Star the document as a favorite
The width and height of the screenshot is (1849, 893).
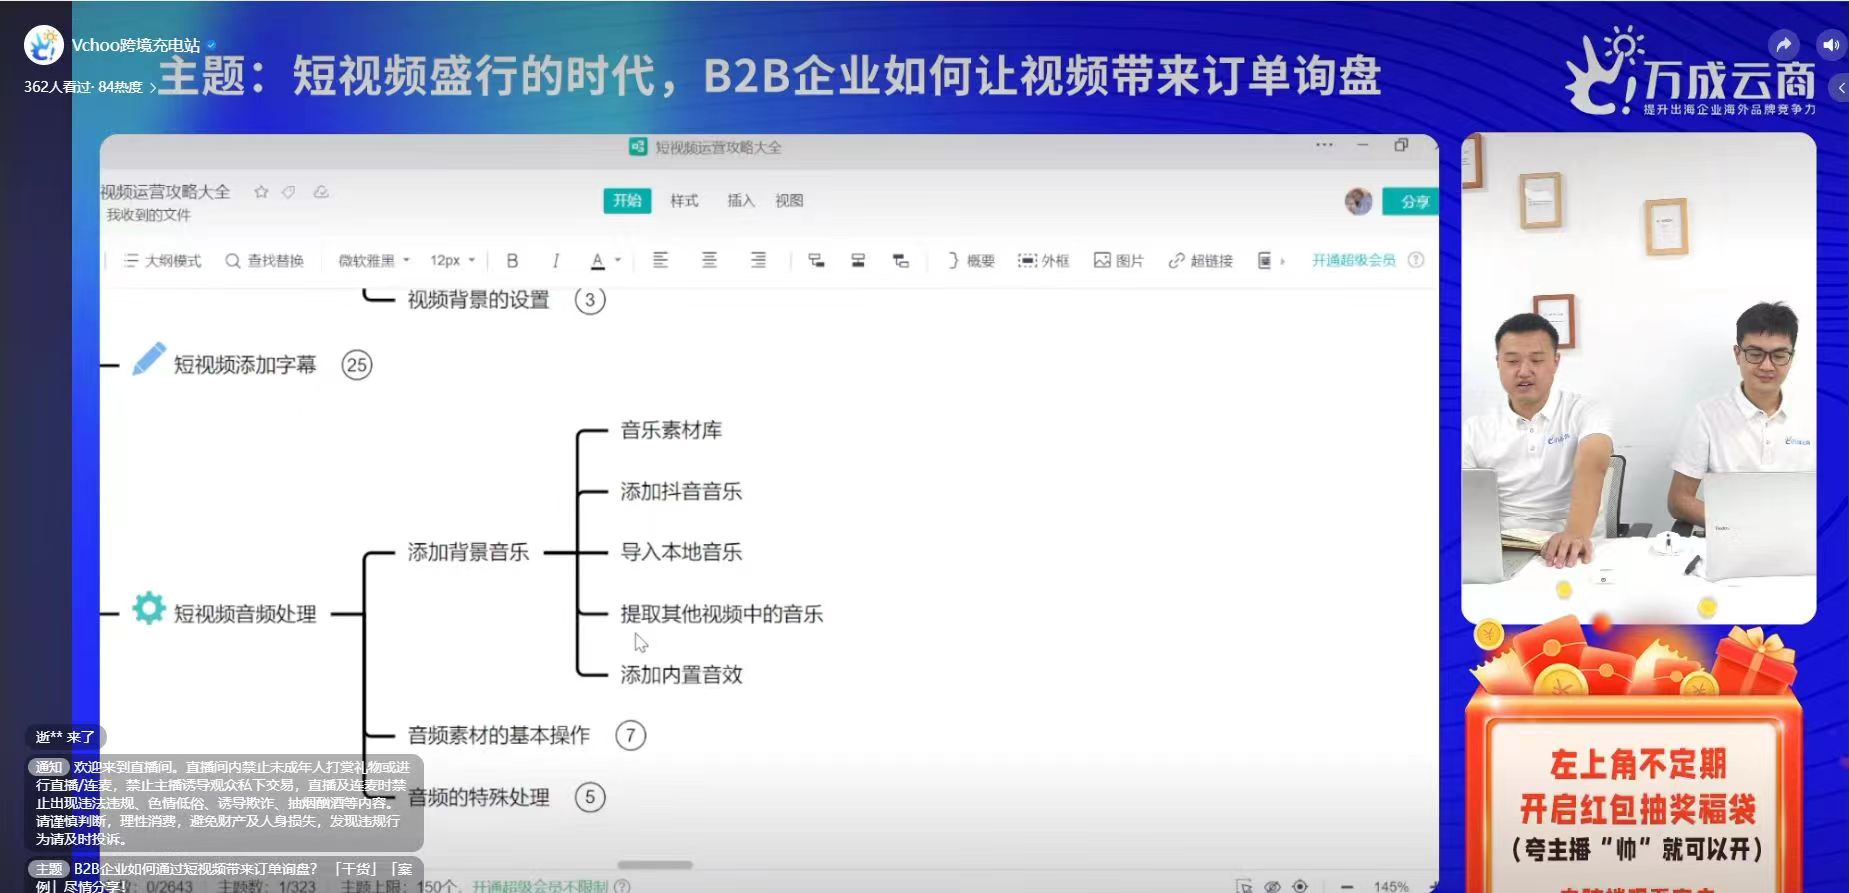point(261,192)
